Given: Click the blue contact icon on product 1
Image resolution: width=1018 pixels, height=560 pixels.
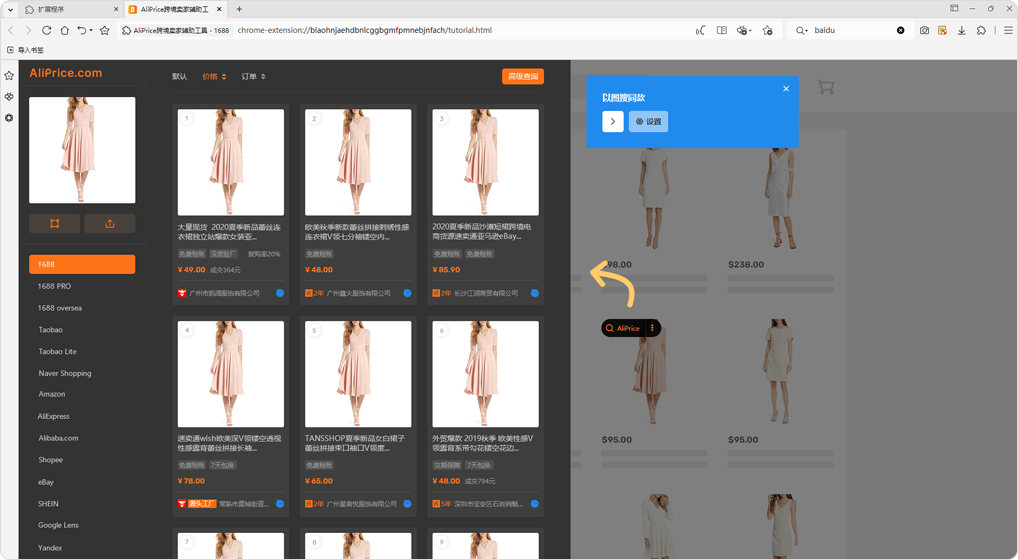Looking at the screenshot, I should click(280, 293).
